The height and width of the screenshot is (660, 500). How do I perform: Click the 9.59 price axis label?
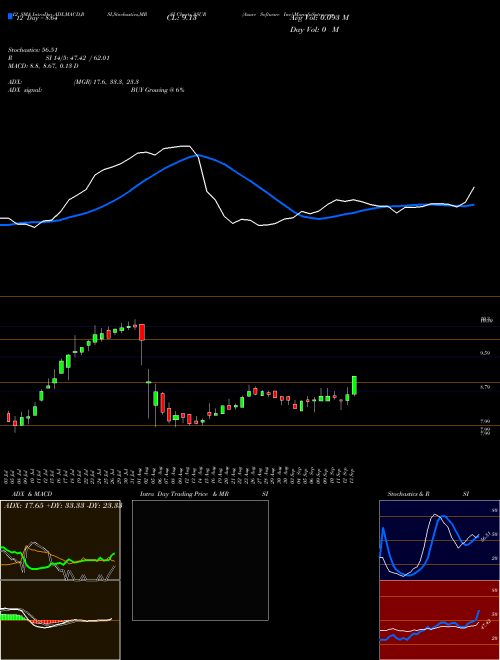point(485,354)
